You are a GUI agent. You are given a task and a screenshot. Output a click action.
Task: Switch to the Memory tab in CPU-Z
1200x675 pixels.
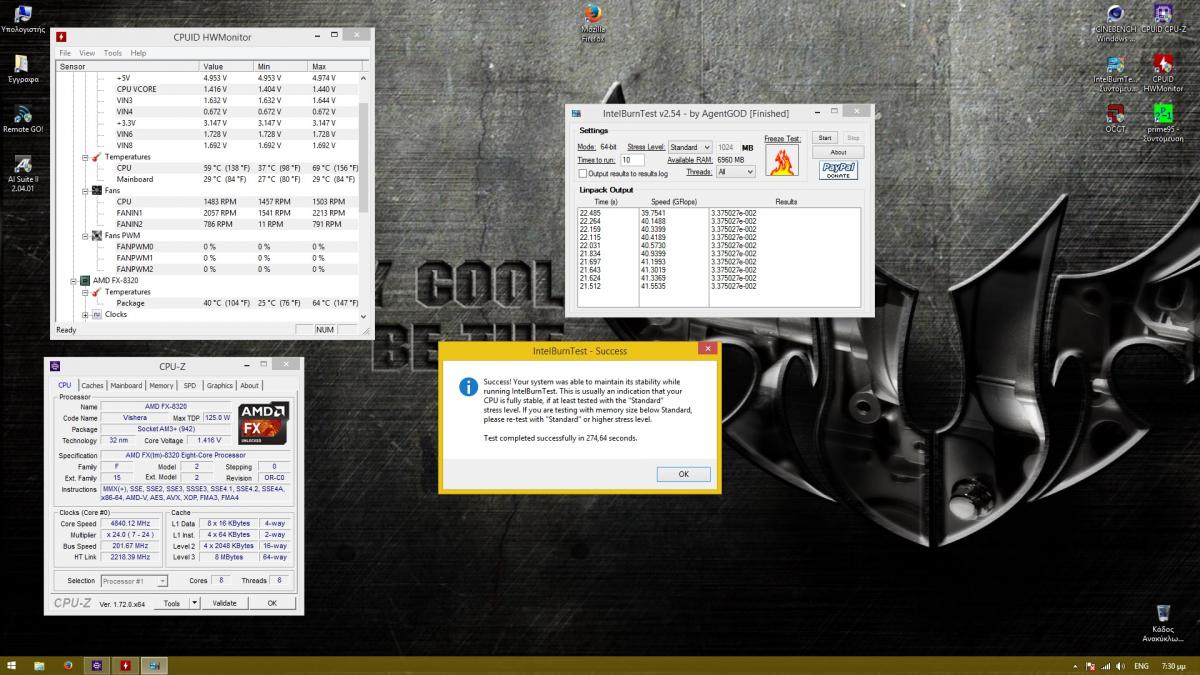[161, 385]
